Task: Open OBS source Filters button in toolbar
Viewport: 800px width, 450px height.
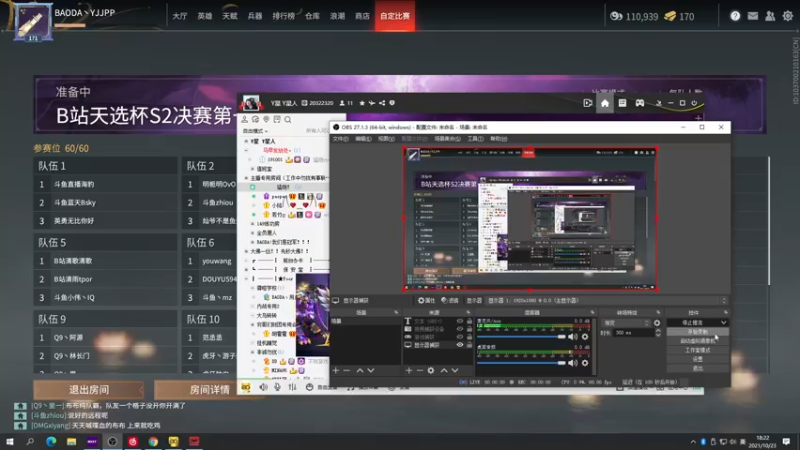Action: (451, 301)
